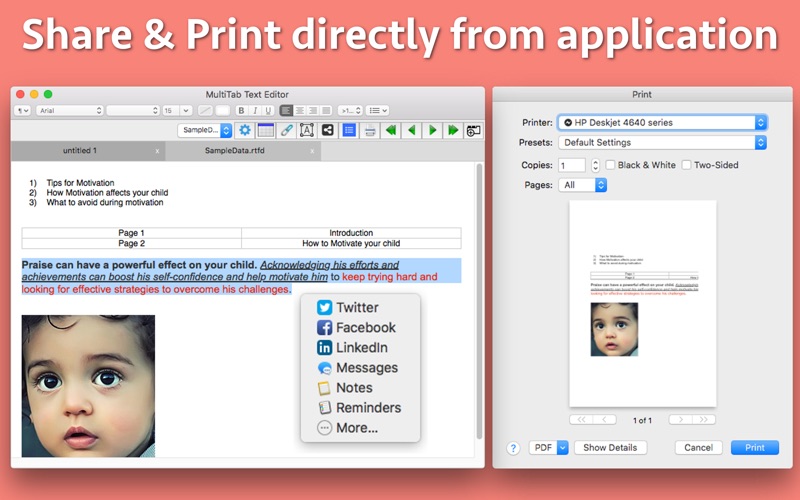The width and height of the screenshot is (800, 500).
Task: Enable Two-Sided checkbox
Action: click(x=687, y=165)
